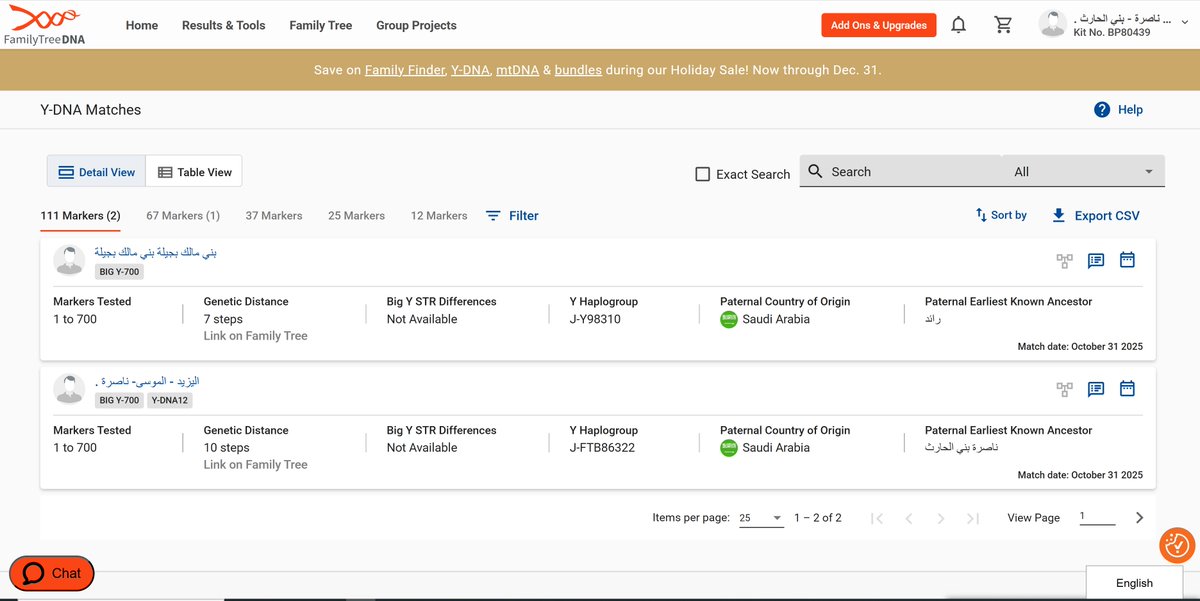The width and height of the screenshot is (1200, 601).
Task: Click the Export CSV download icon
Action: (x=1059, y=215)
